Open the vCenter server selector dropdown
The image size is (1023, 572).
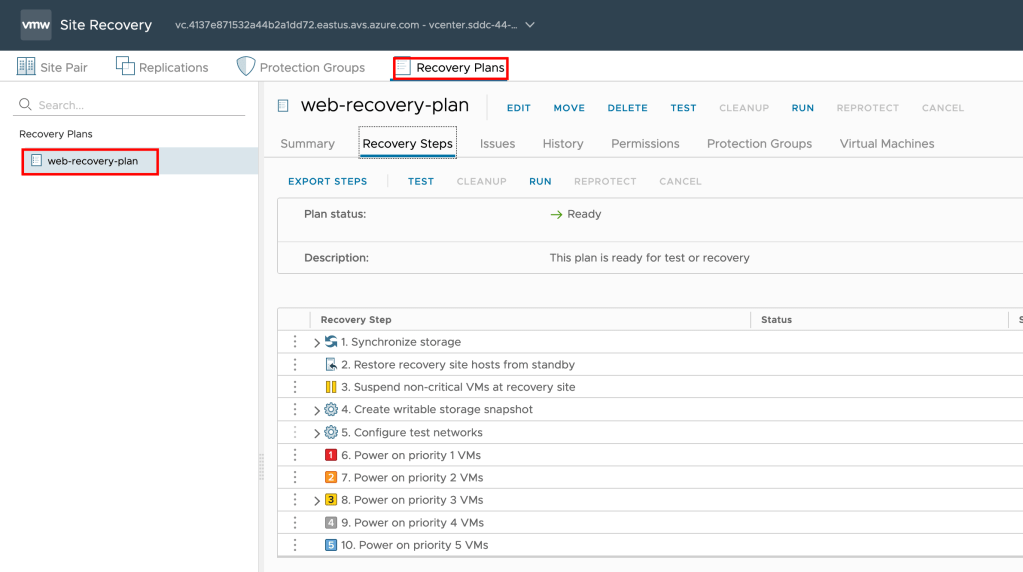click(530, 25)
